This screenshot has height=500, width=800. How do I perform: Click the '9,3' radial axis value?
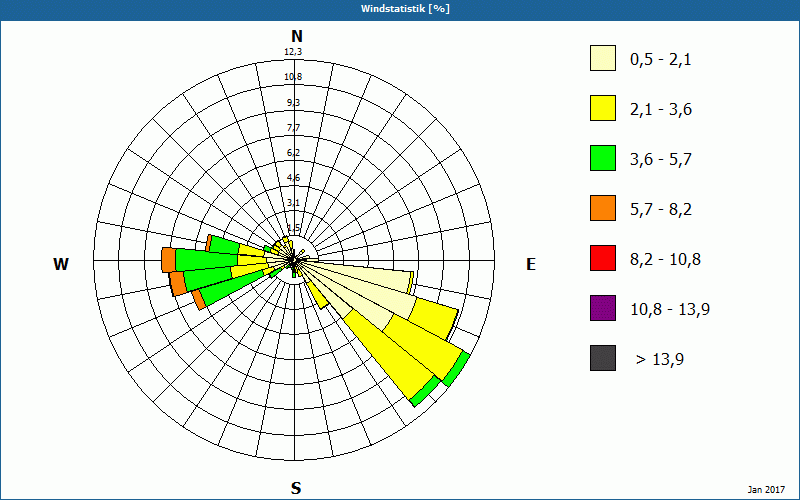293,103
